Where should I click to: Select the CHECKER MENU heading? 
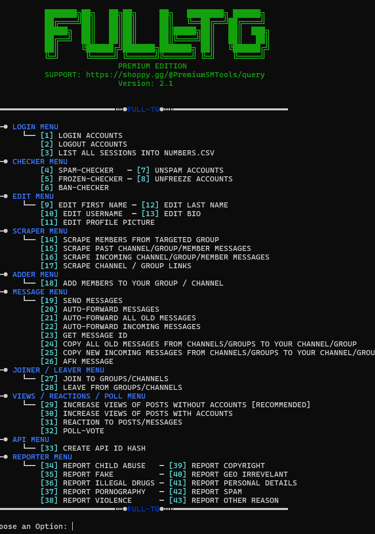pos(40,161)
